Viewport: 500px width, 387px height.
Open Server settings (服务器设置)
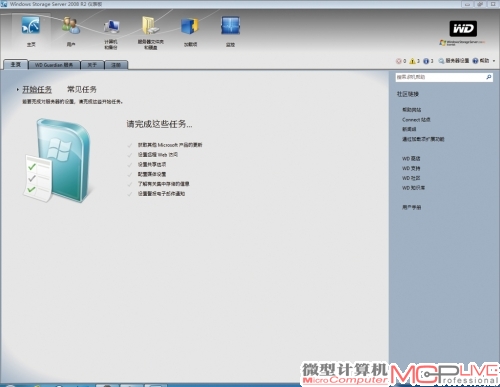(x=454, y=61)
